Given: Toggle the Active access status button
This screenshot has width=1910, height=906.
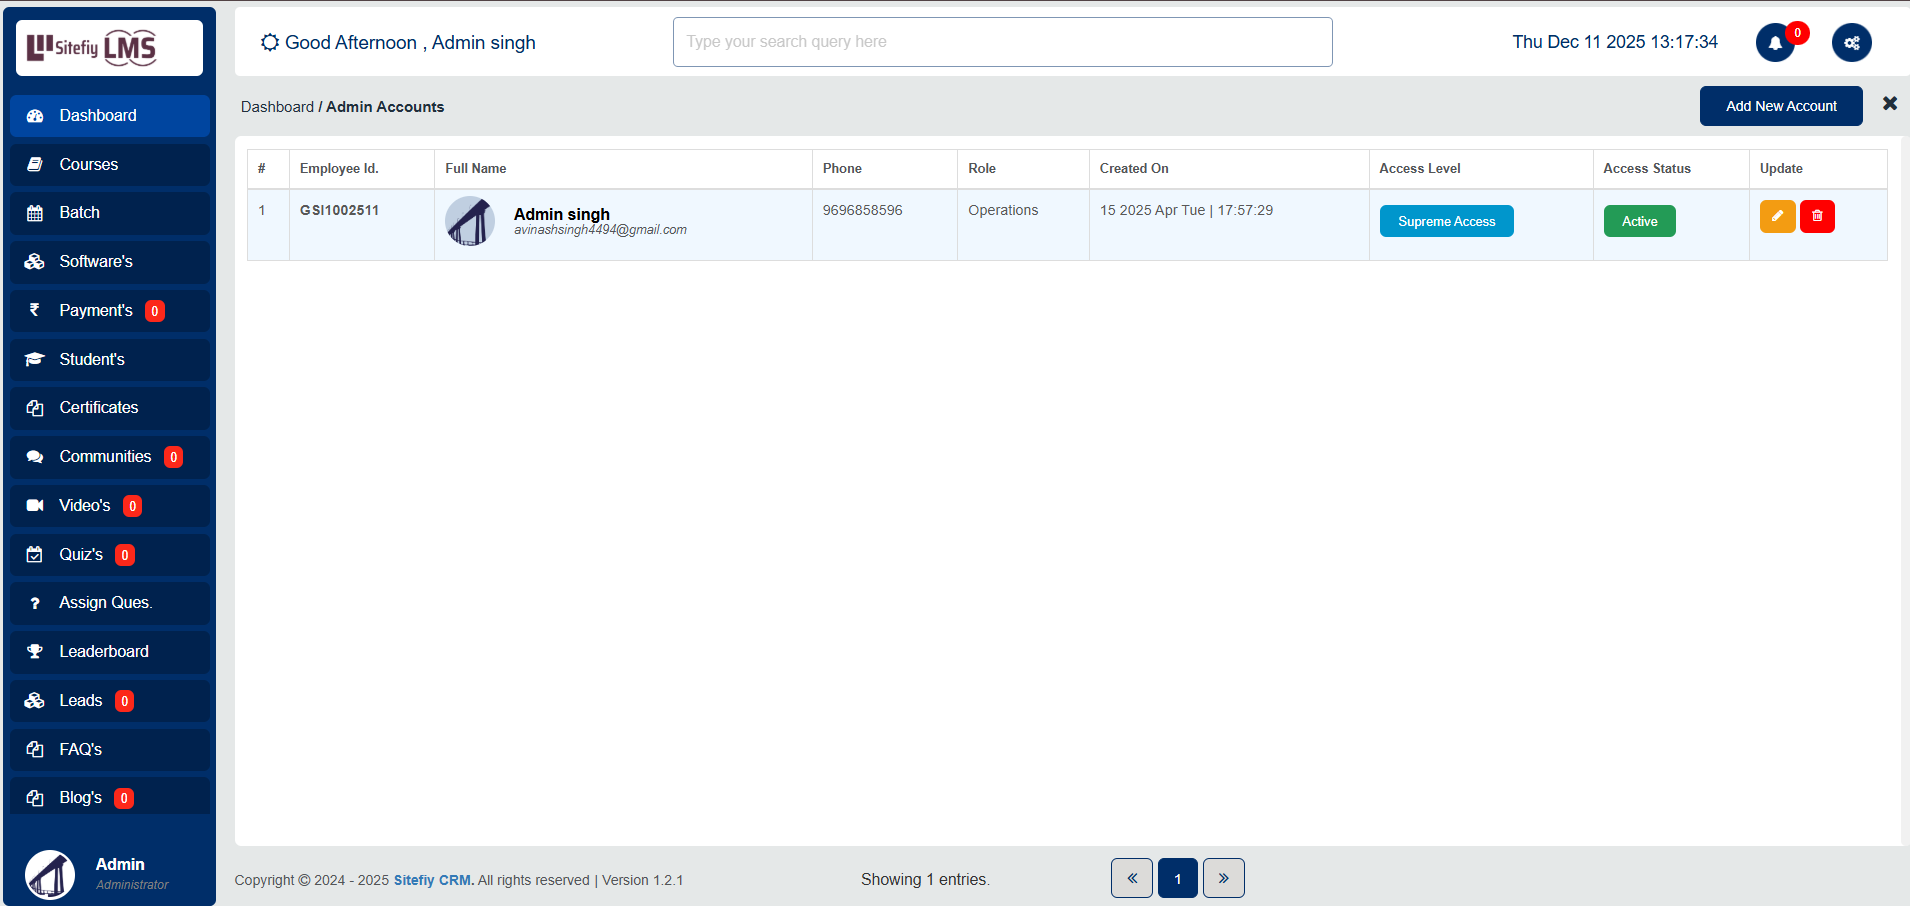Looking at the screenshot, I should (1639, 221).
